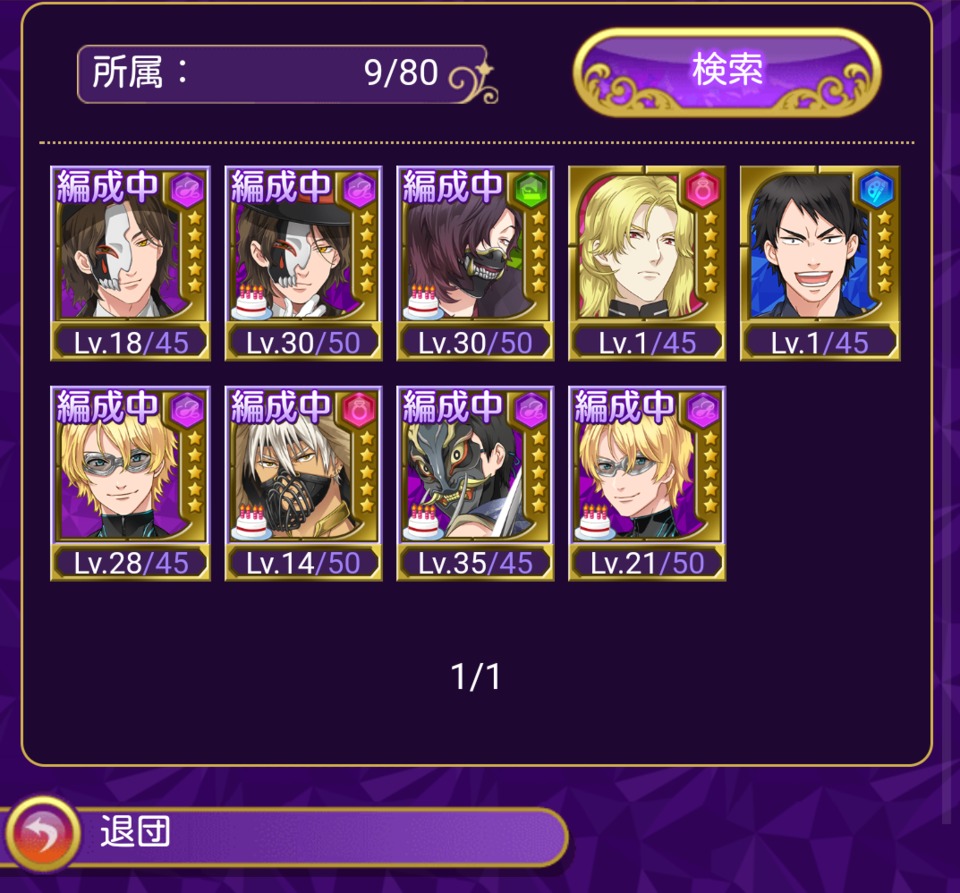
Task: Select the blond goggles character Lv.28/45
Action: (130, 484)
